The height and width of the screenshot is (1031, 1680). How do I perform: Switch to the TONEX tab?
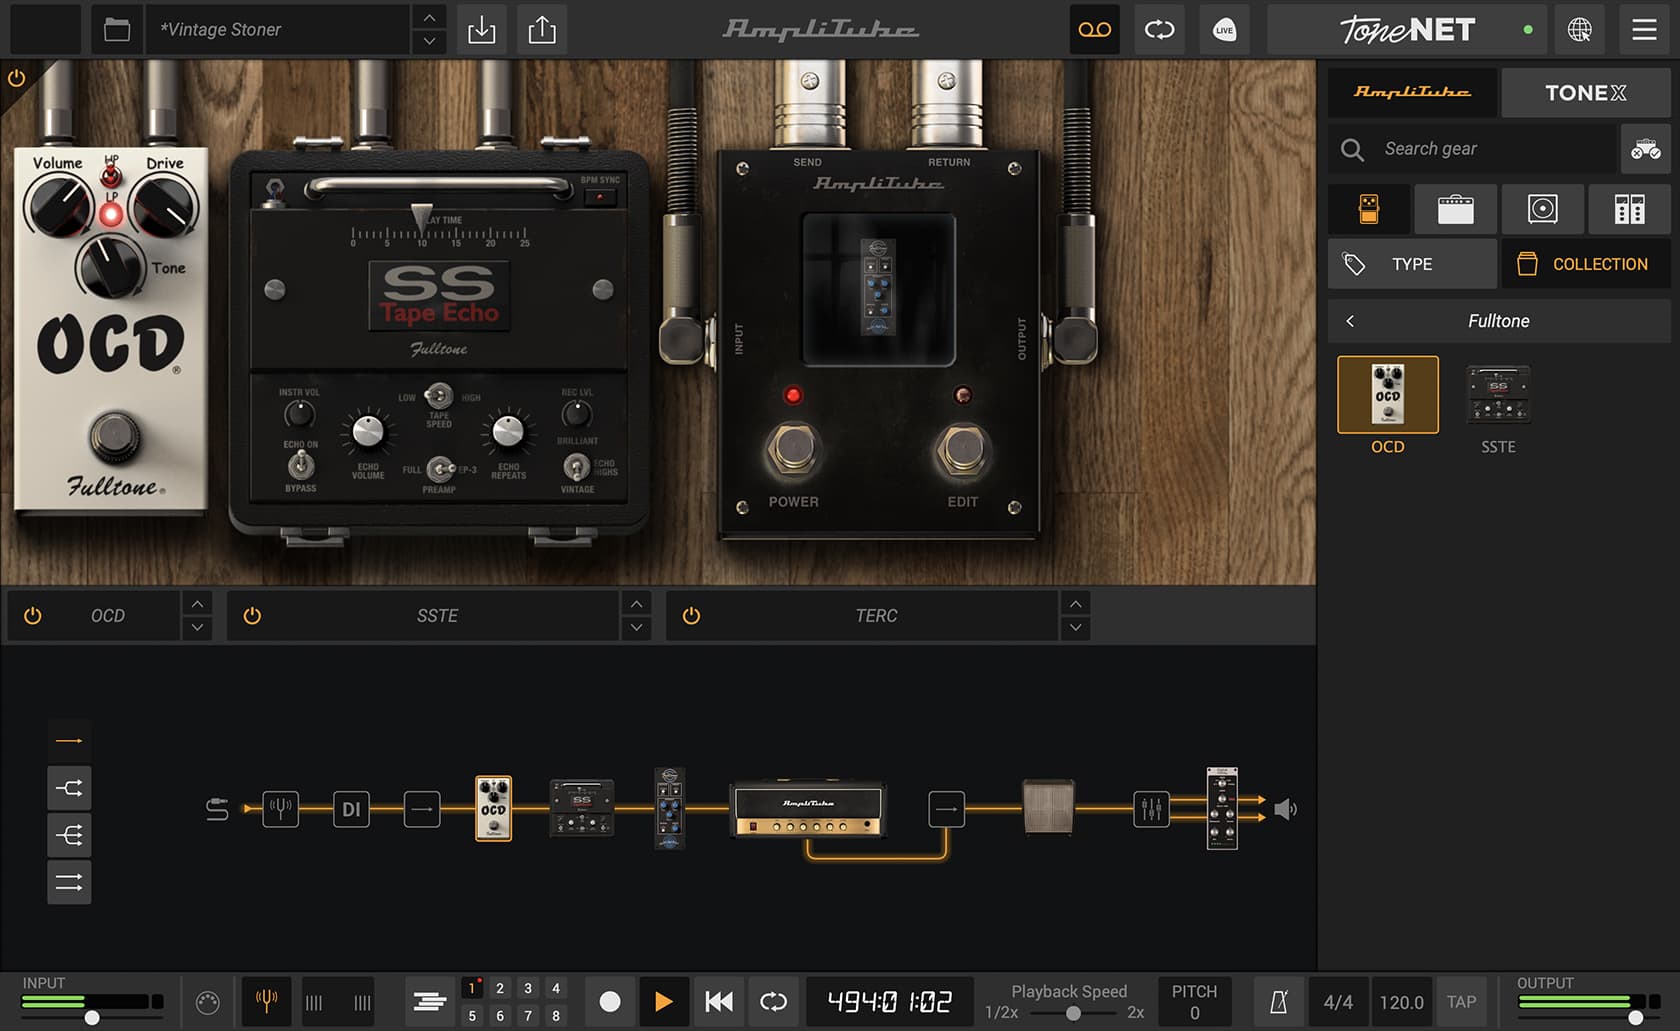click(1585, 93)
